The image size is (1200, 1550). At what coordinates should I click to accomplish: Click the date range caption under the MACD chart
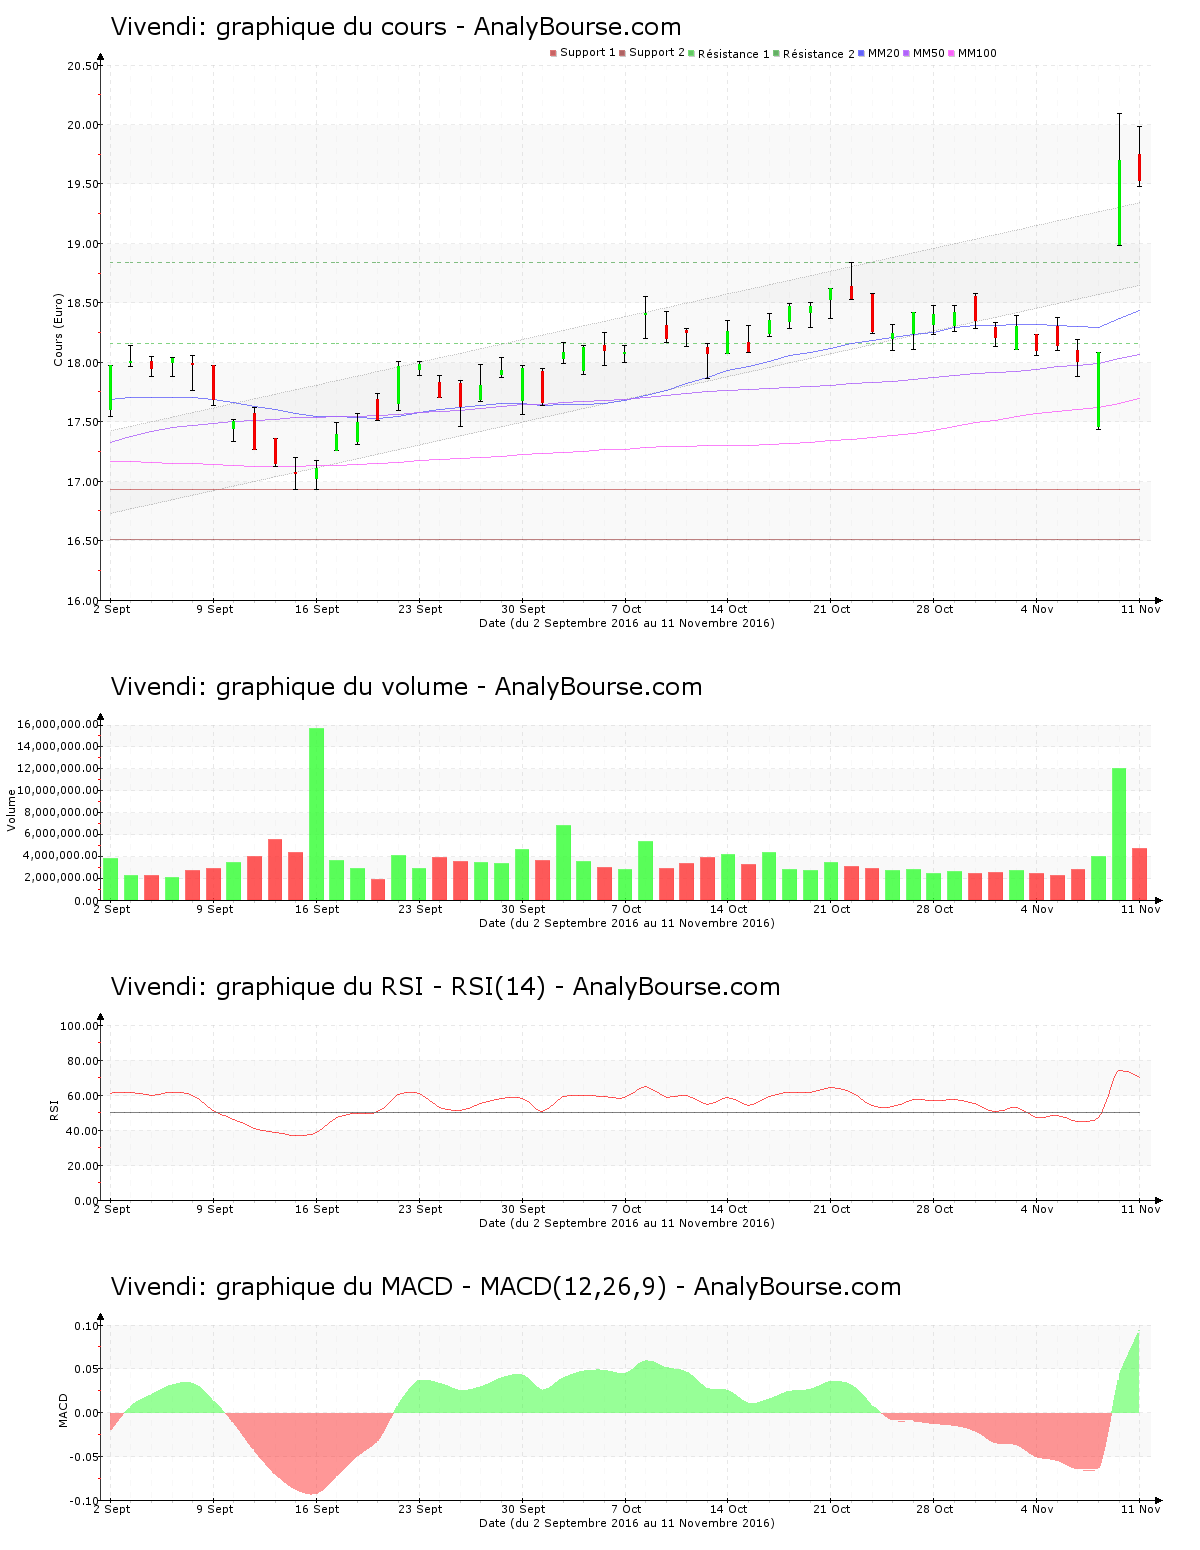[627, 1523]
